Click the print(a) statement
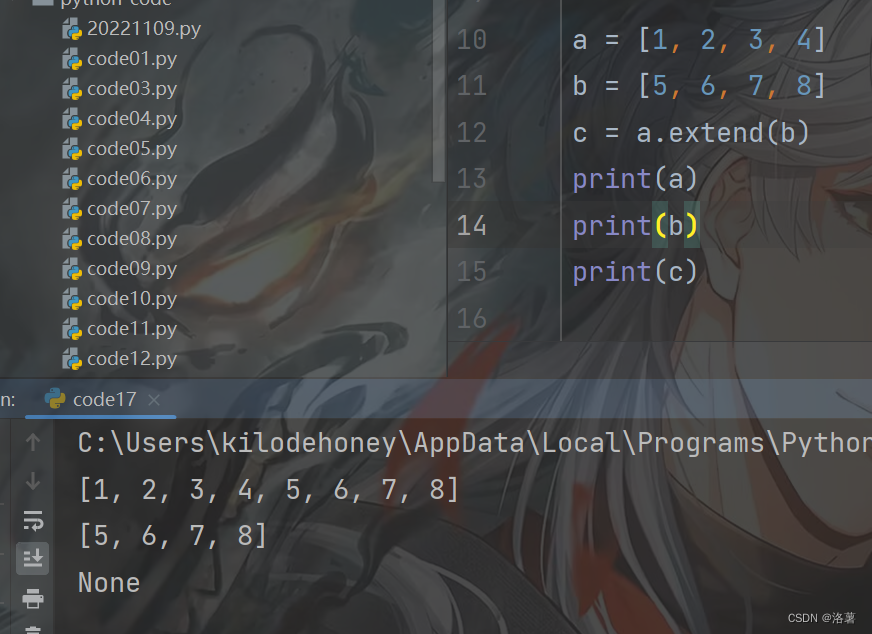The width and height of the screenshot is (872, 634). (x=635, y=179)
